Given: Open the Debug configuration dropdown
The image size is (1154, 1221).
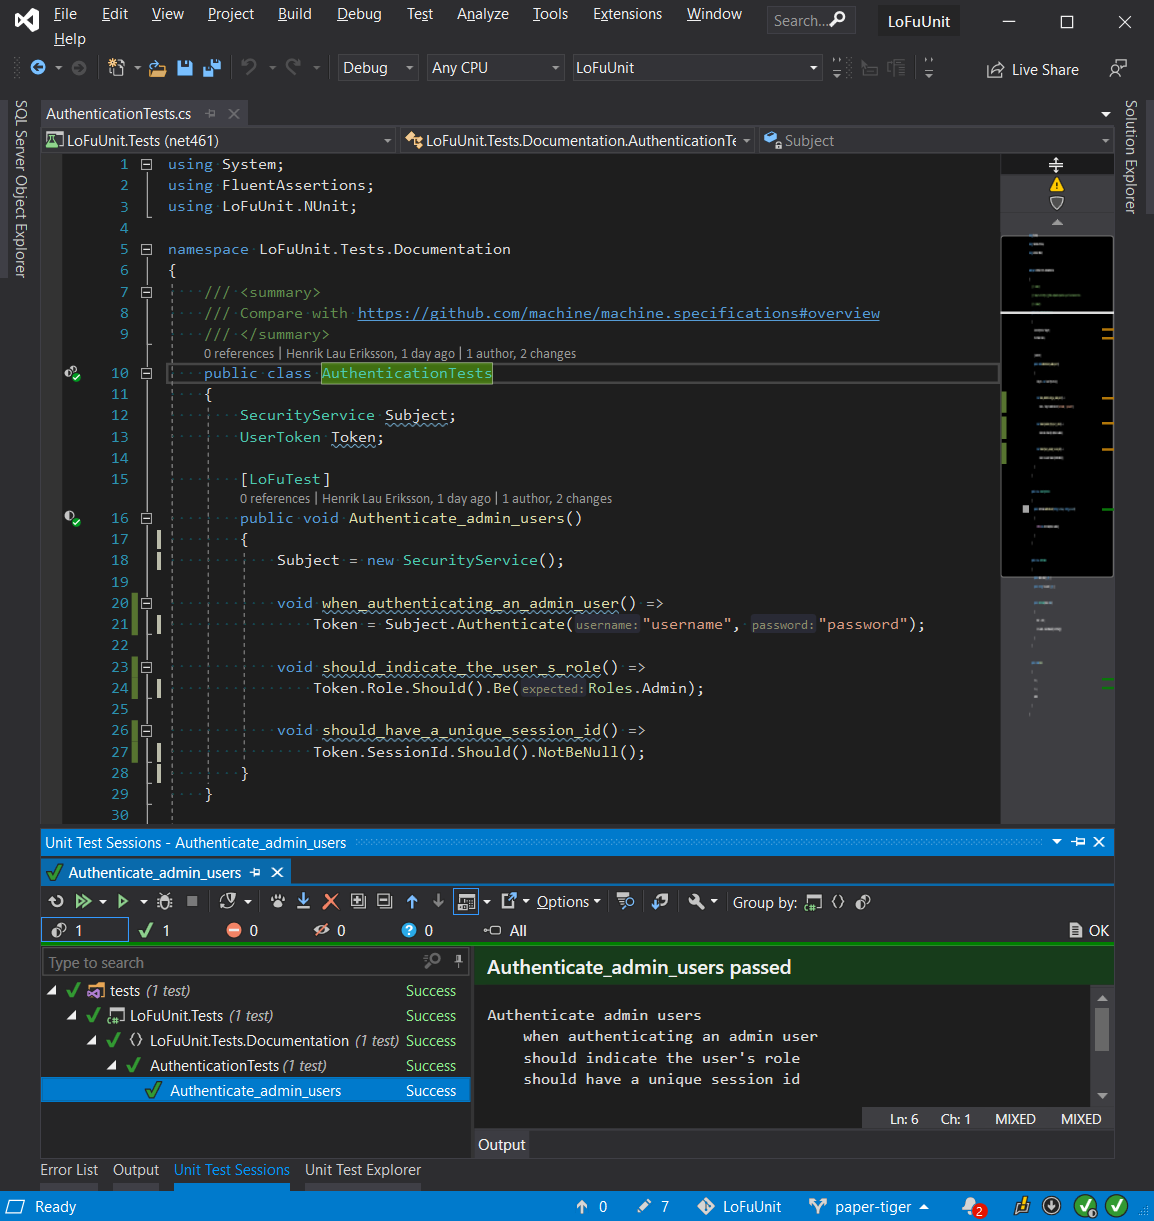Looking at the screenshot, I should coord(379,68).
